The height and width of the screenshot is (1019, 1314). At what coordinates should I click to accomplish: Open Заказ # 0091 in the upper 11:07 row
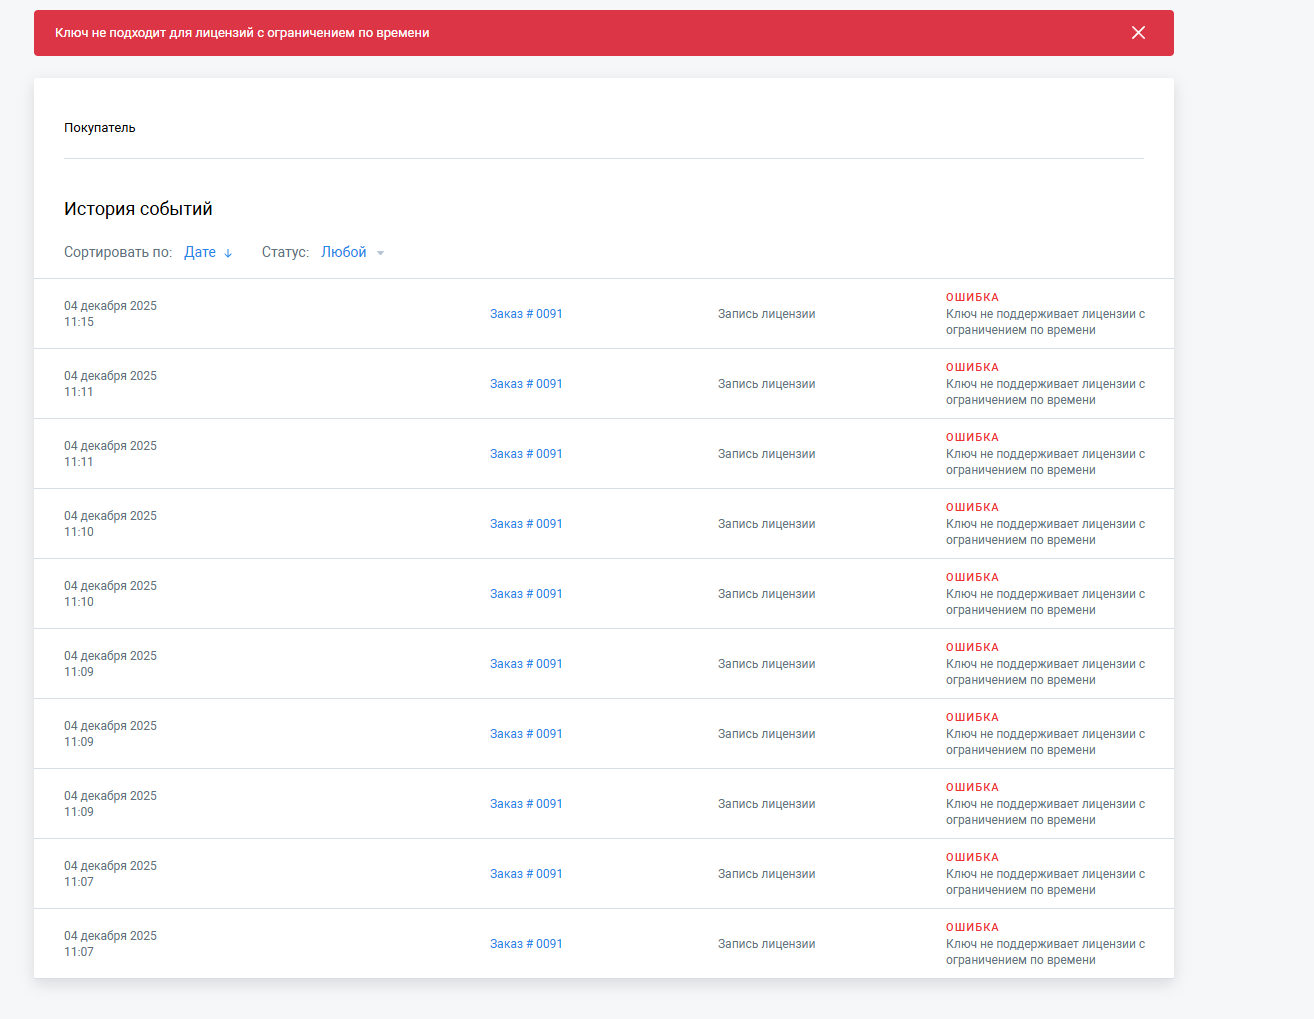pyautogui.click(x=526, y=874)
